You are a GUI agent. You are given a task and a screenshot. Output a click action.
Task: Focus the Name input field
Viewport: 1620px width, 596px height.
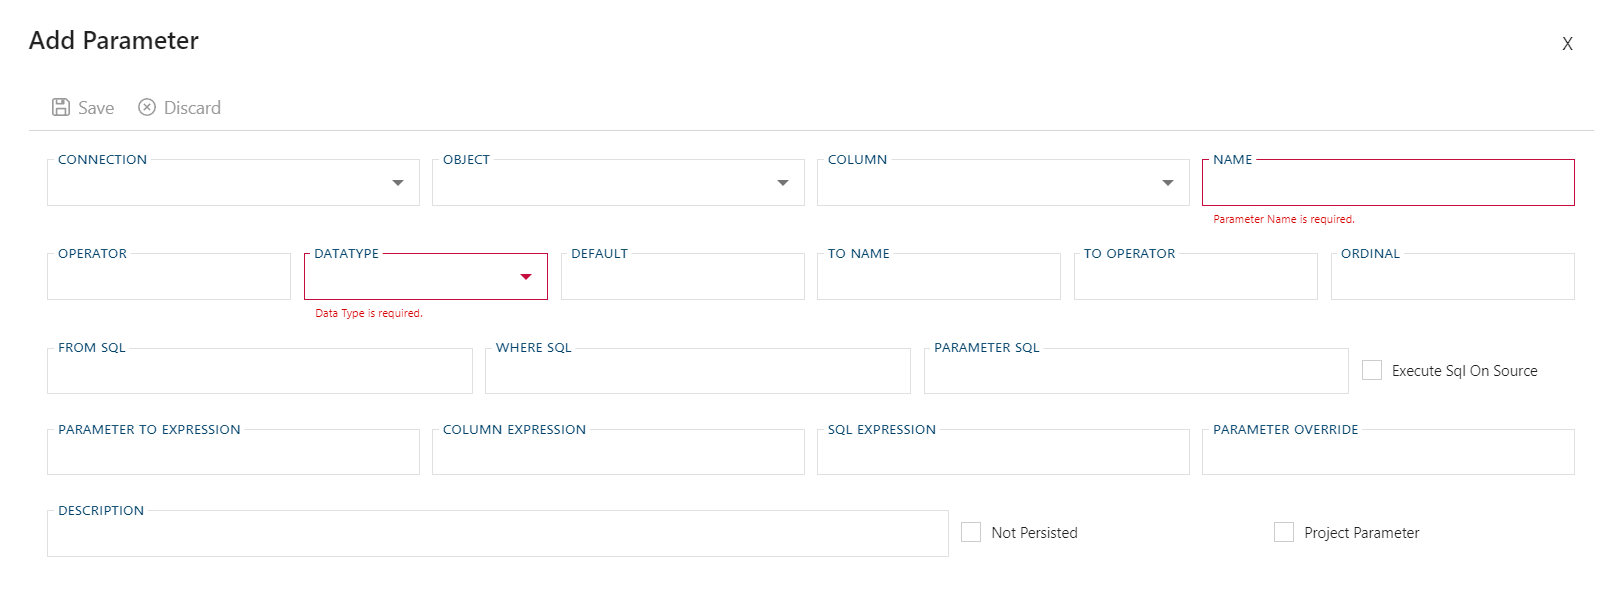(x=1388, y=184)
